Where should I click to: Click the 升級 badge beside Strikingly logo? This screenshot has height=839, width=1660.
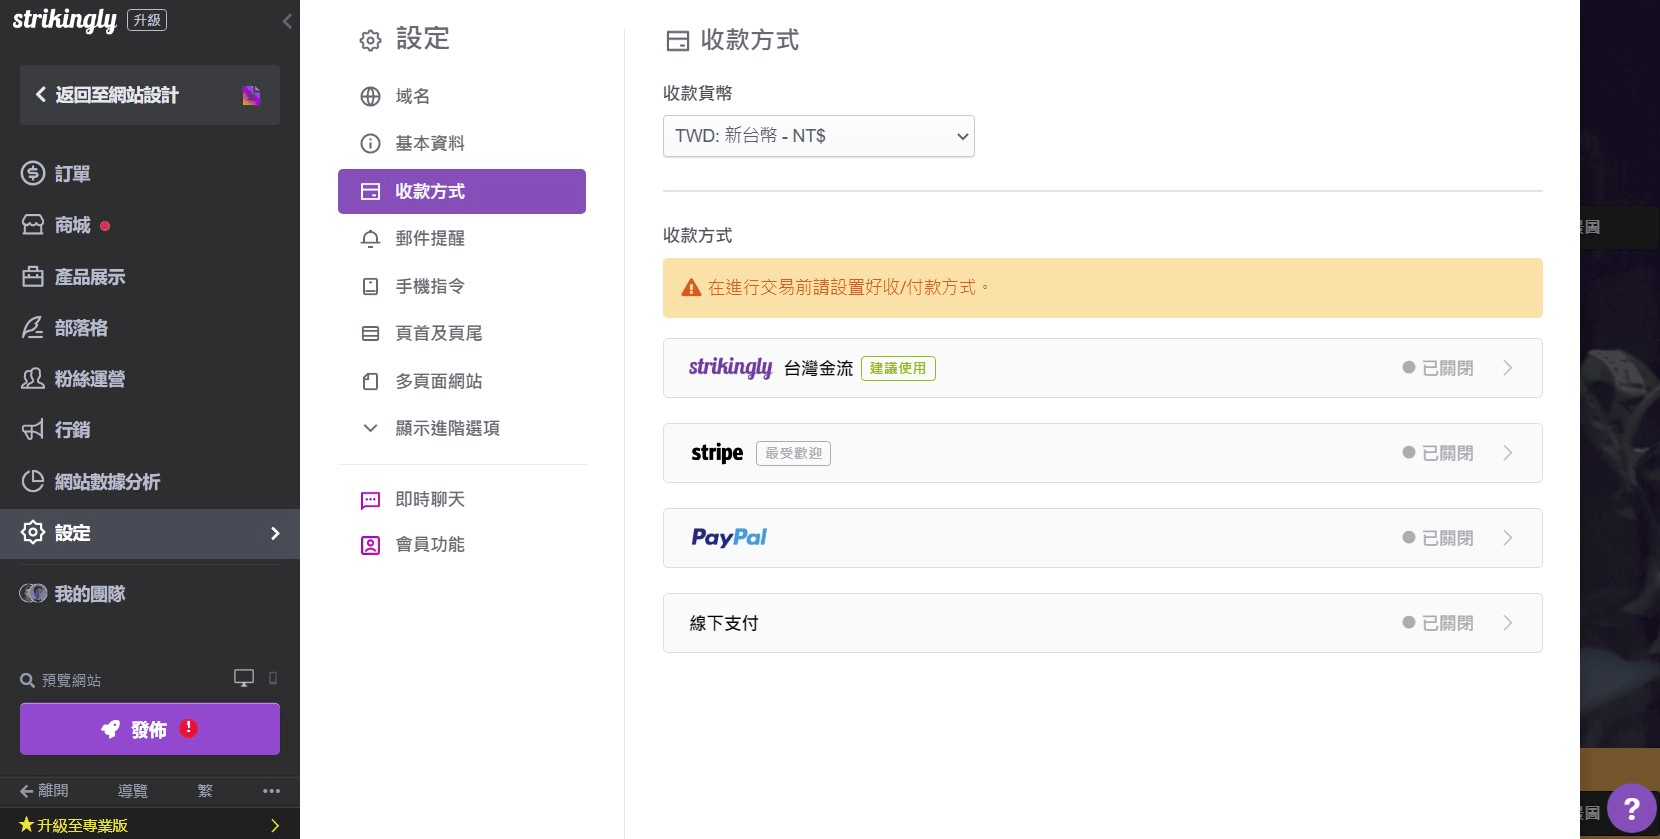147,20
